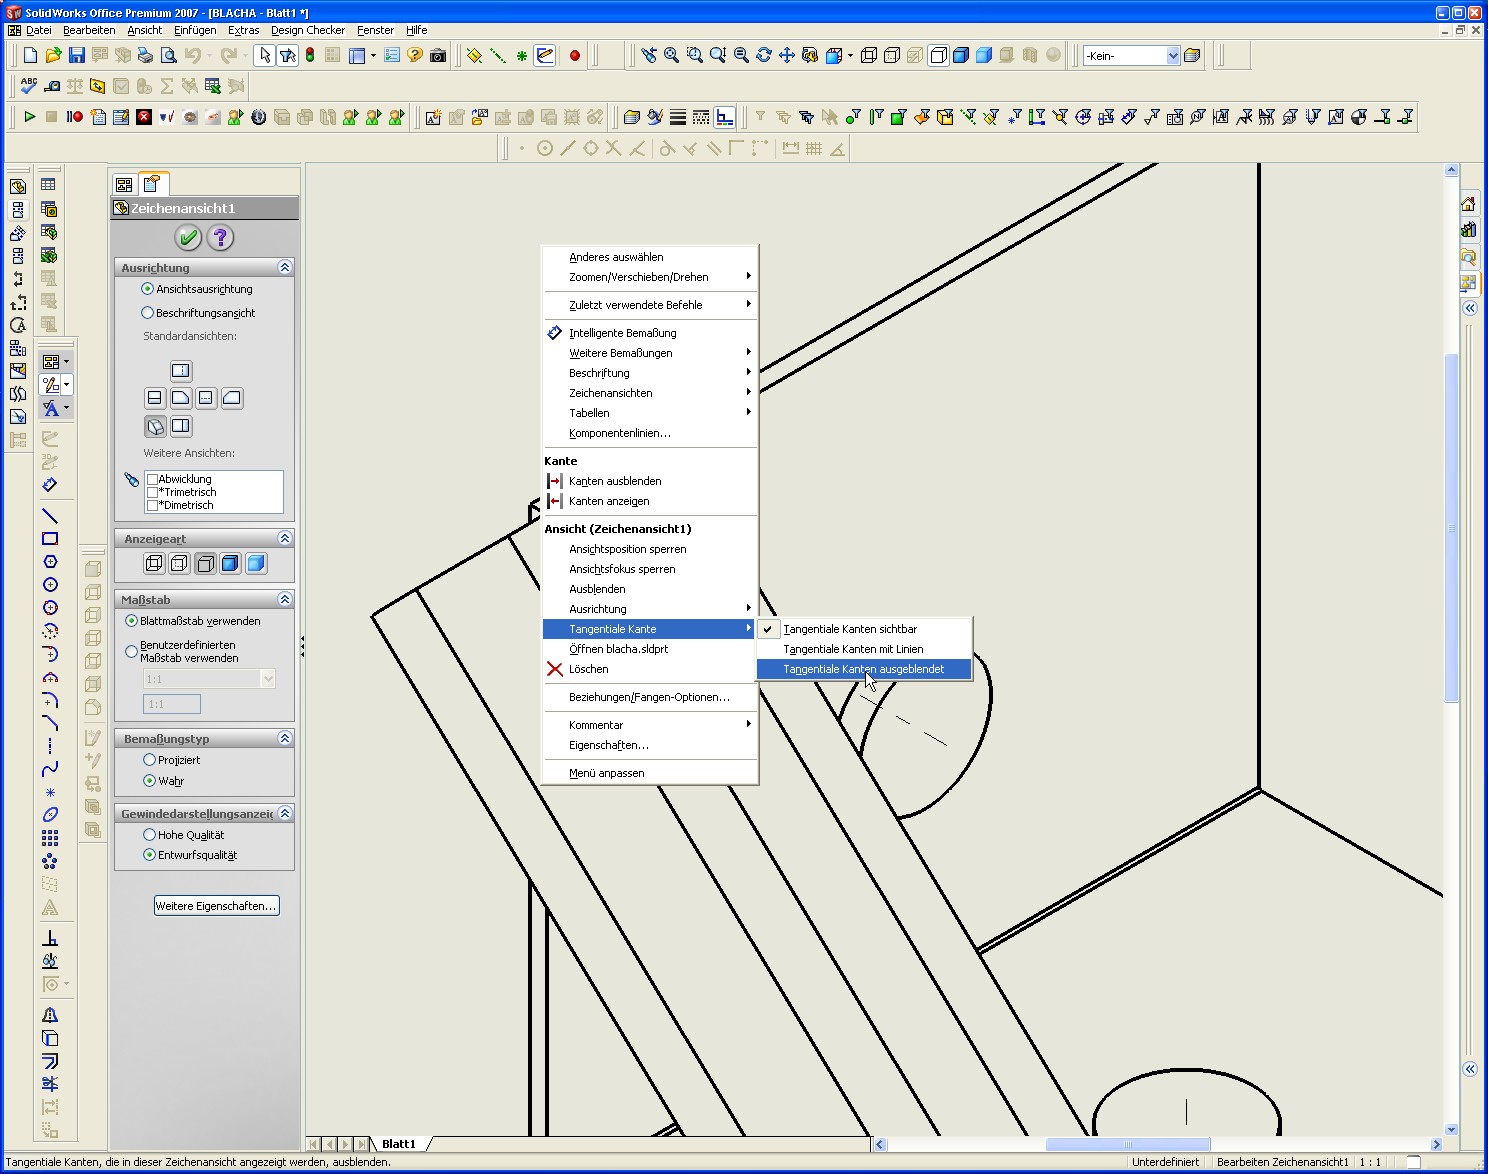Click the rotate view icon
Image resolution: width=1488 pixels, height=1174 pixels.
pyautogui.click(x=764, y=56)
